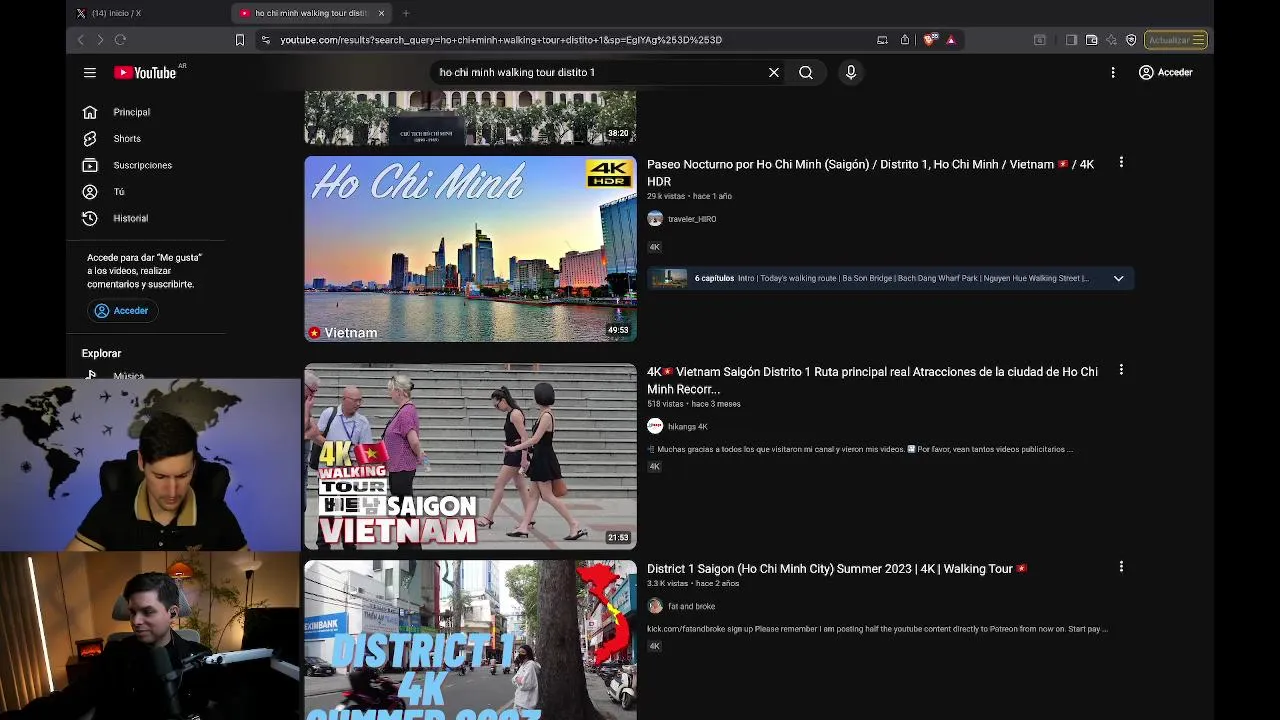
Task: Open the YouTube guide hamburger menu
Action: tap(90, 72)
